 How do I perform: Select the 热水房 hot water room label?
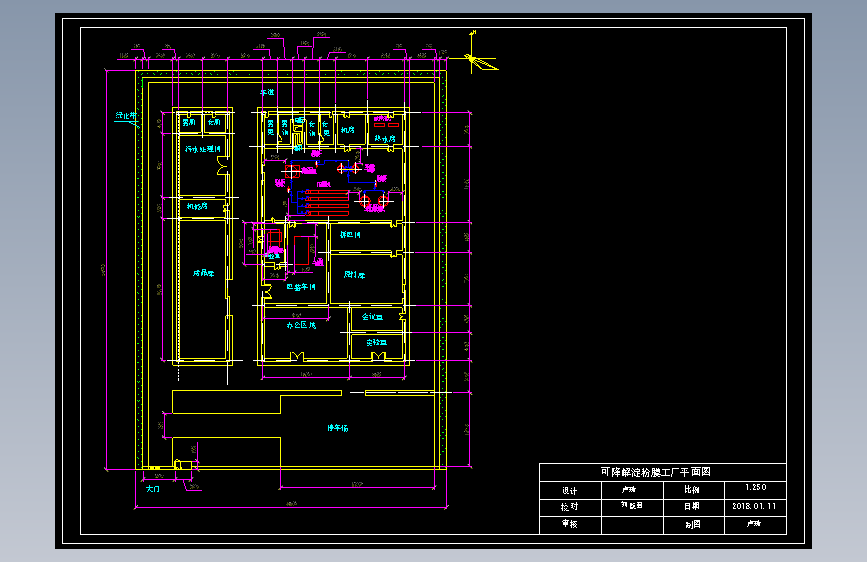click(385, 139)
